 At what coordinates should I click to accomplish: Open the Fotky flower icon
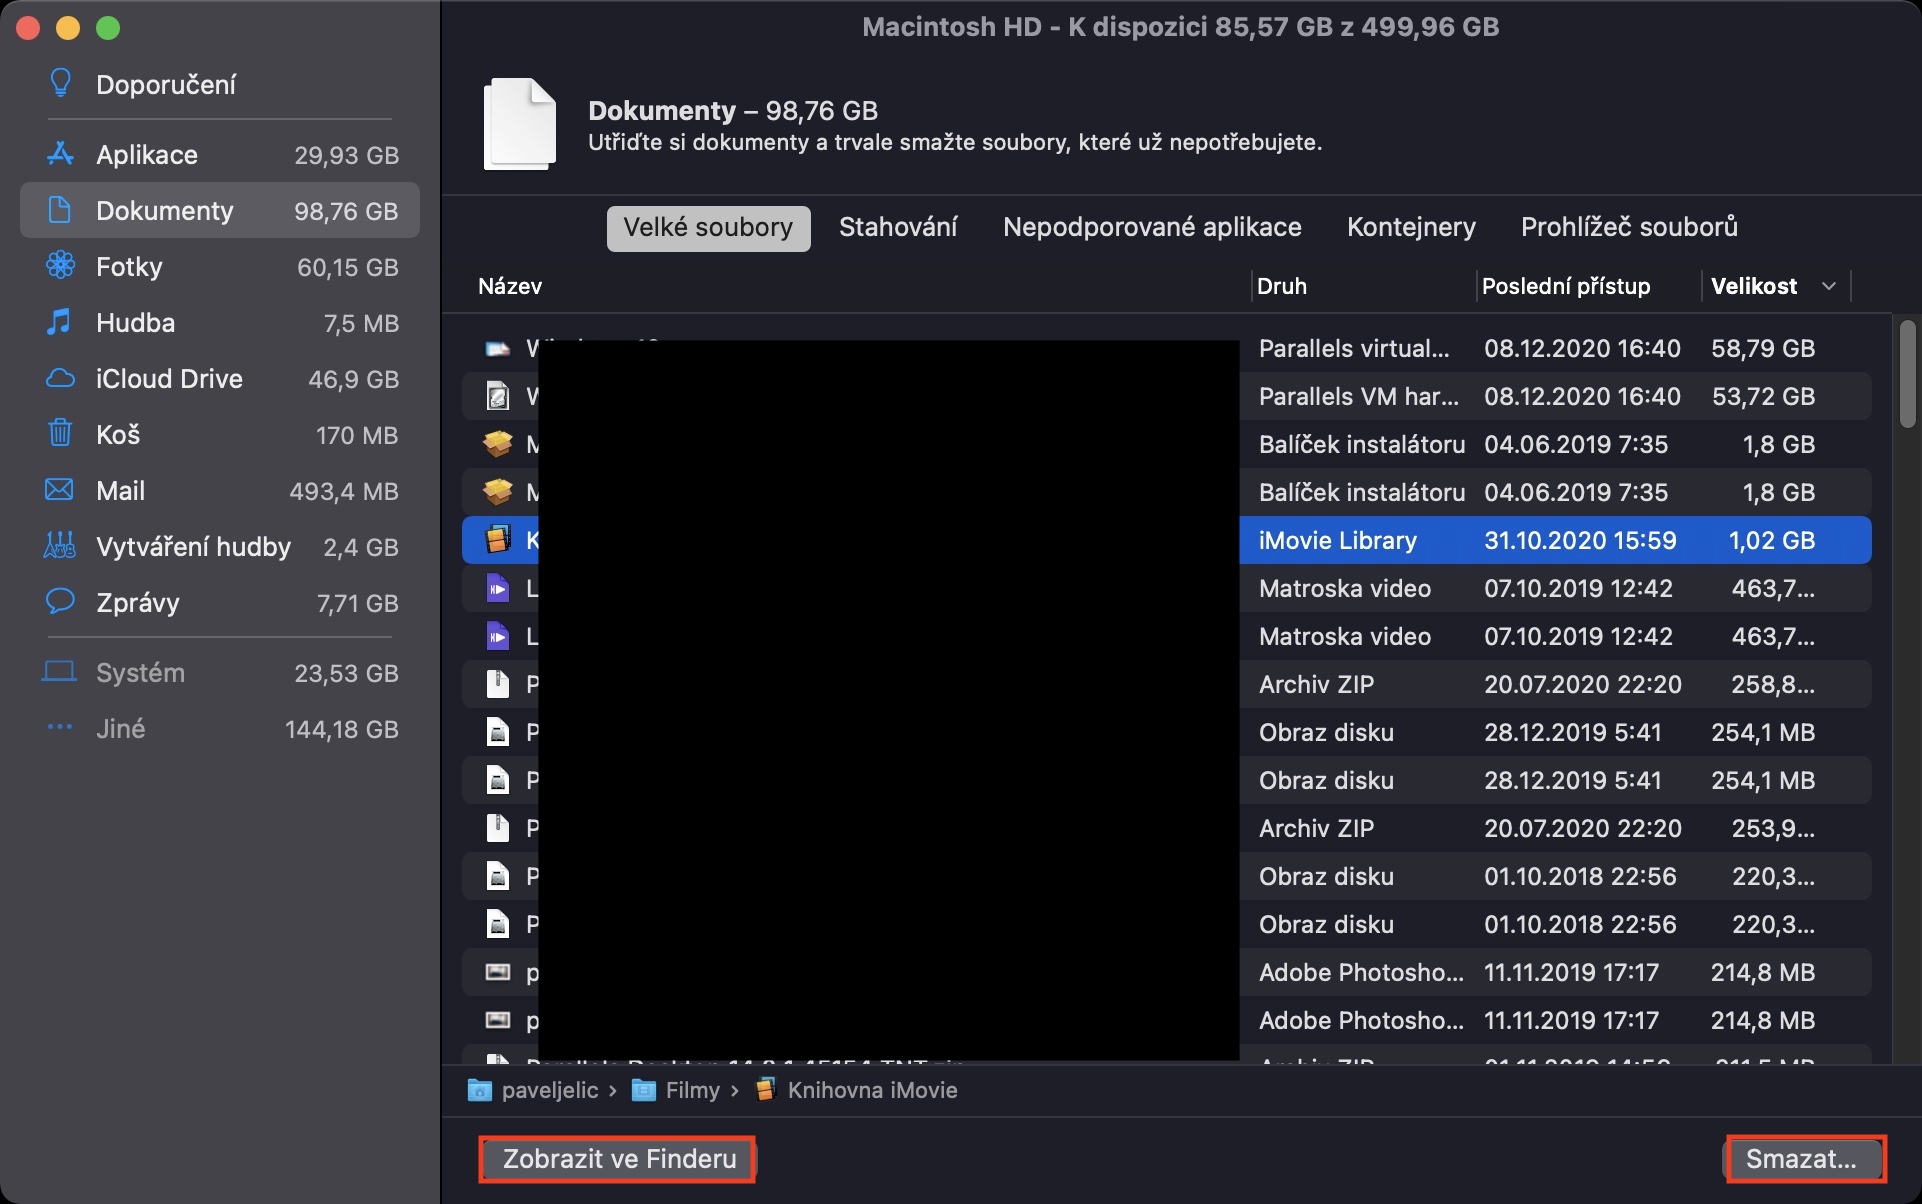pos(60,266)
